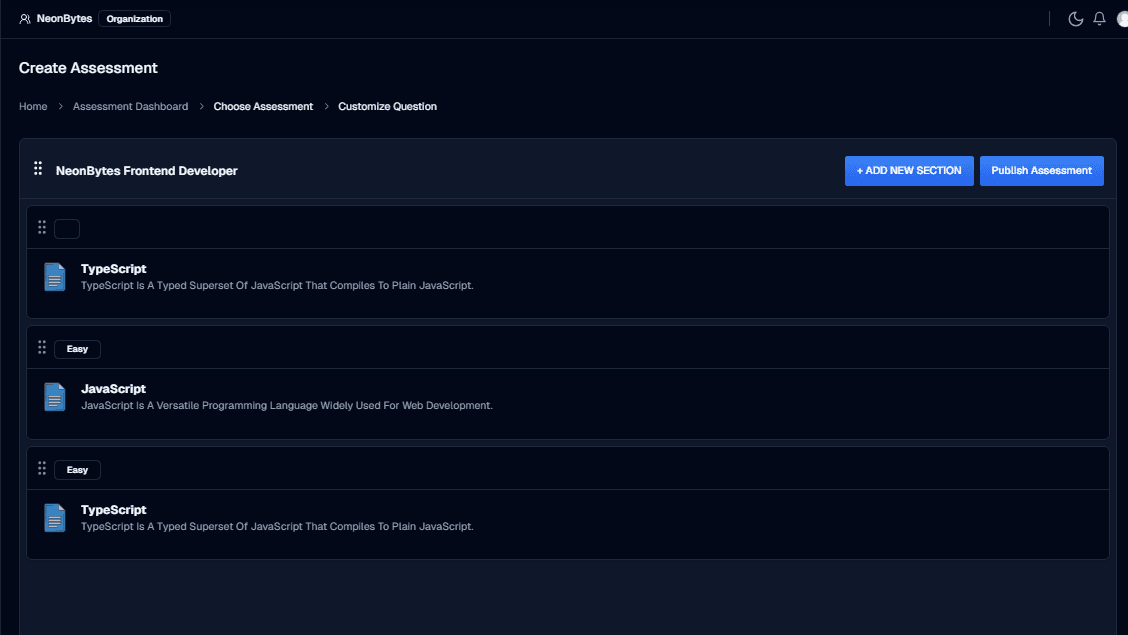1128x635 pixels.
Task: Click Publish Assessment button
Action: 1042,170
